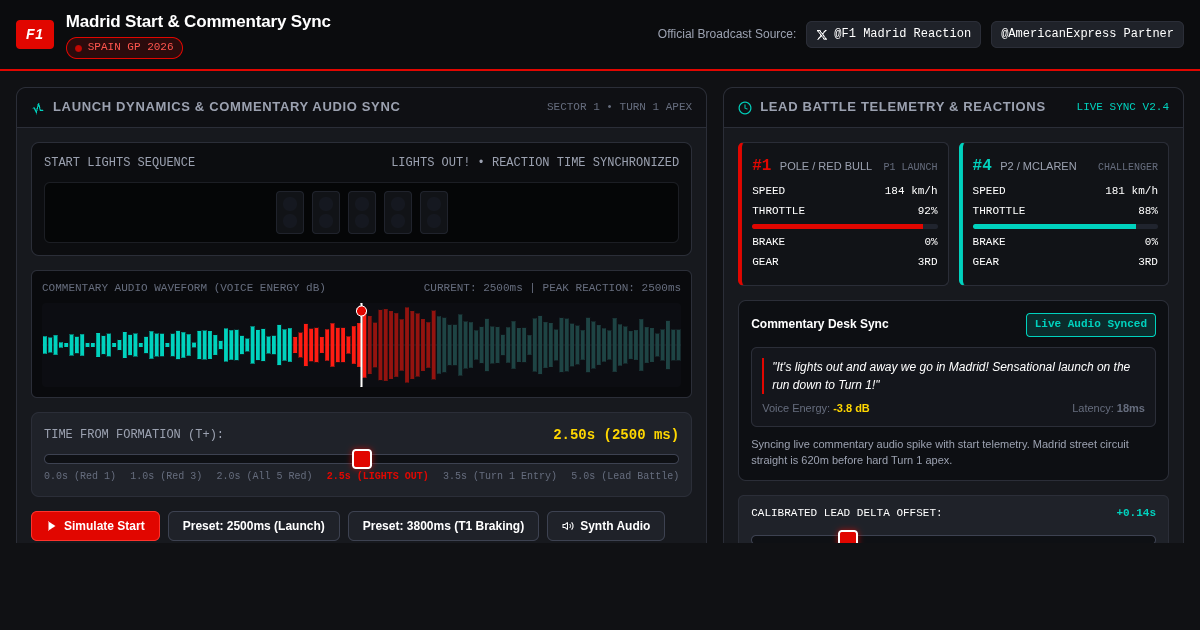Click the clock icon beside Lead Battle Telemetry
This screenshot has height=630, width=1200.
745,108
